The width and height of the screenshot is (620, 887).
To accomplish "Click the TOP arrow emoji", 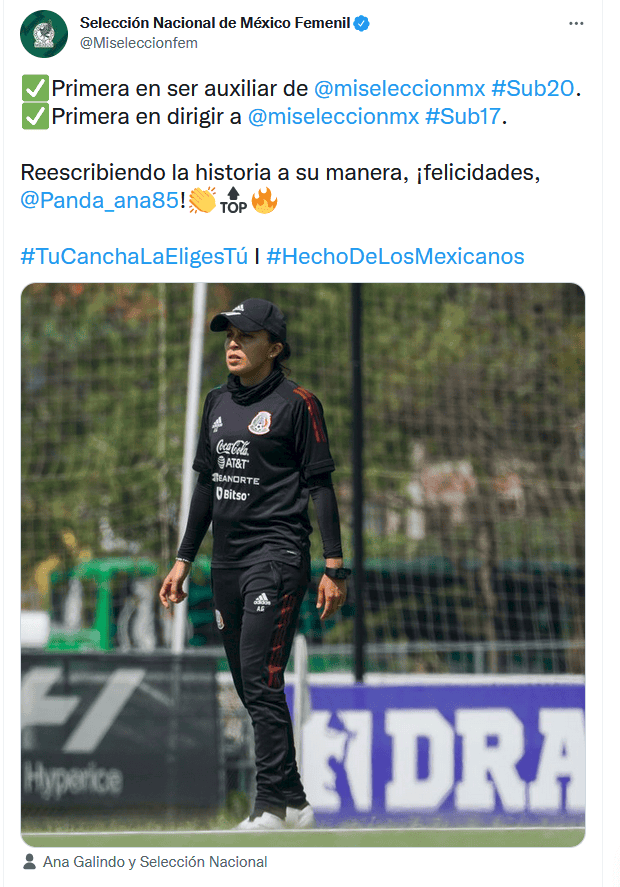I will (x=233, y=201).
